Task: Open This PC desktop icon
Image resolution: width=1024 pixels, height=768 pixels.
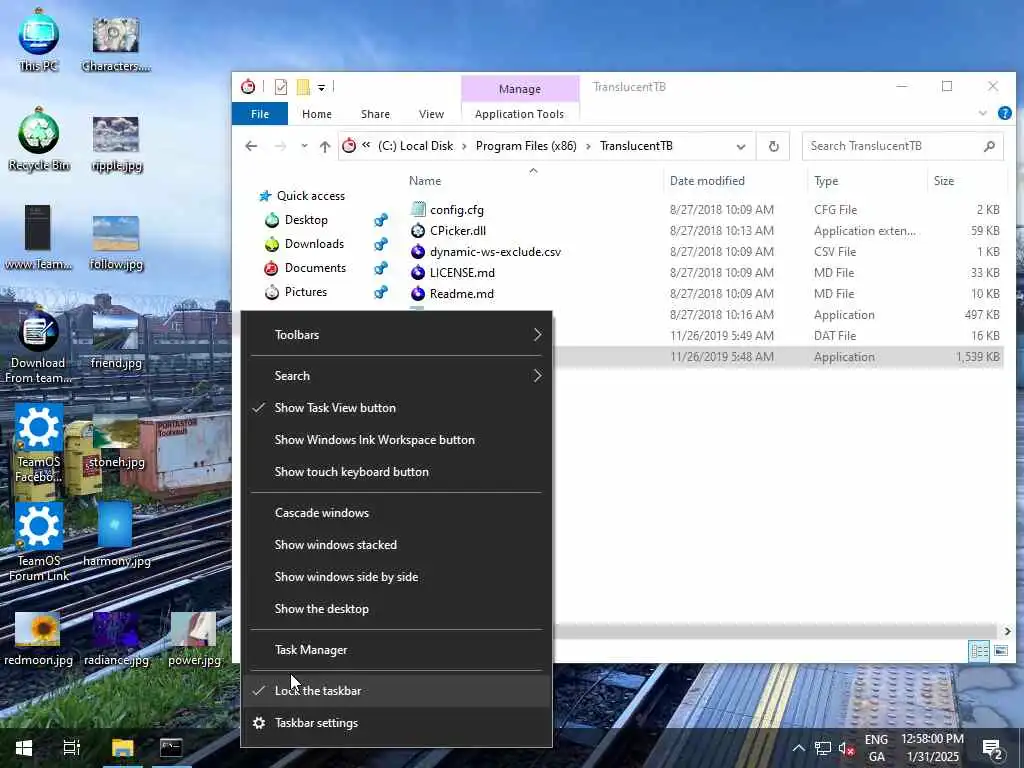Action: [38, 40]
